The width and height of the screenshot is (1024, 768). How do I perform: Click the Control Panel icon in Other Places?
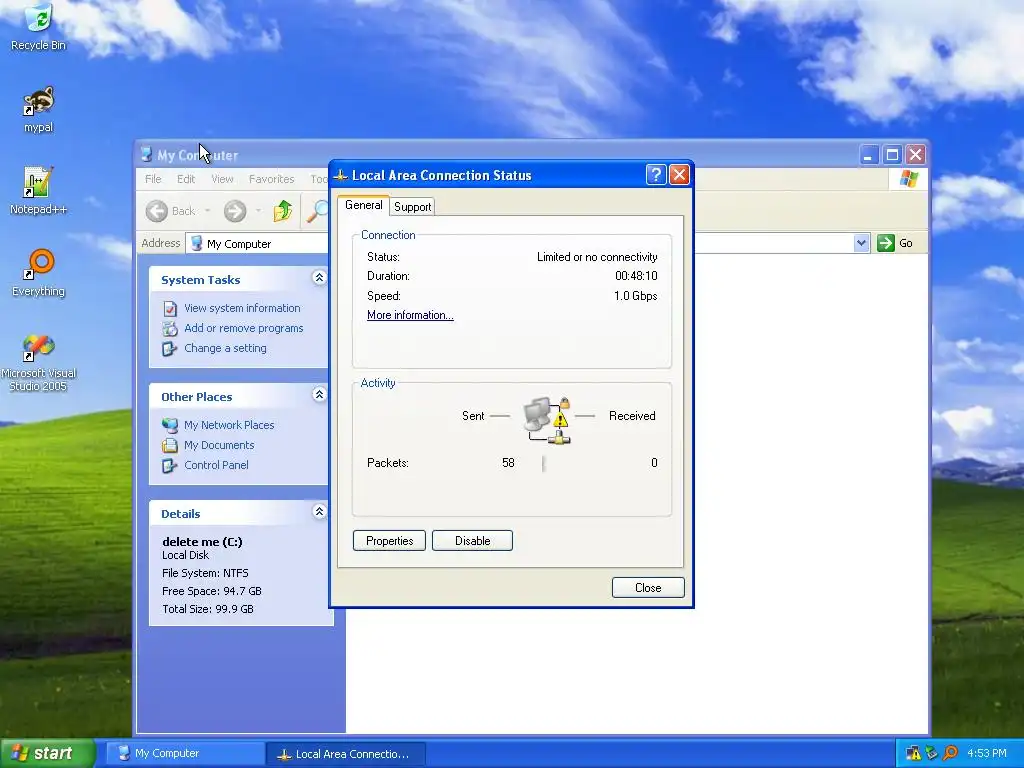coord(170,466)
